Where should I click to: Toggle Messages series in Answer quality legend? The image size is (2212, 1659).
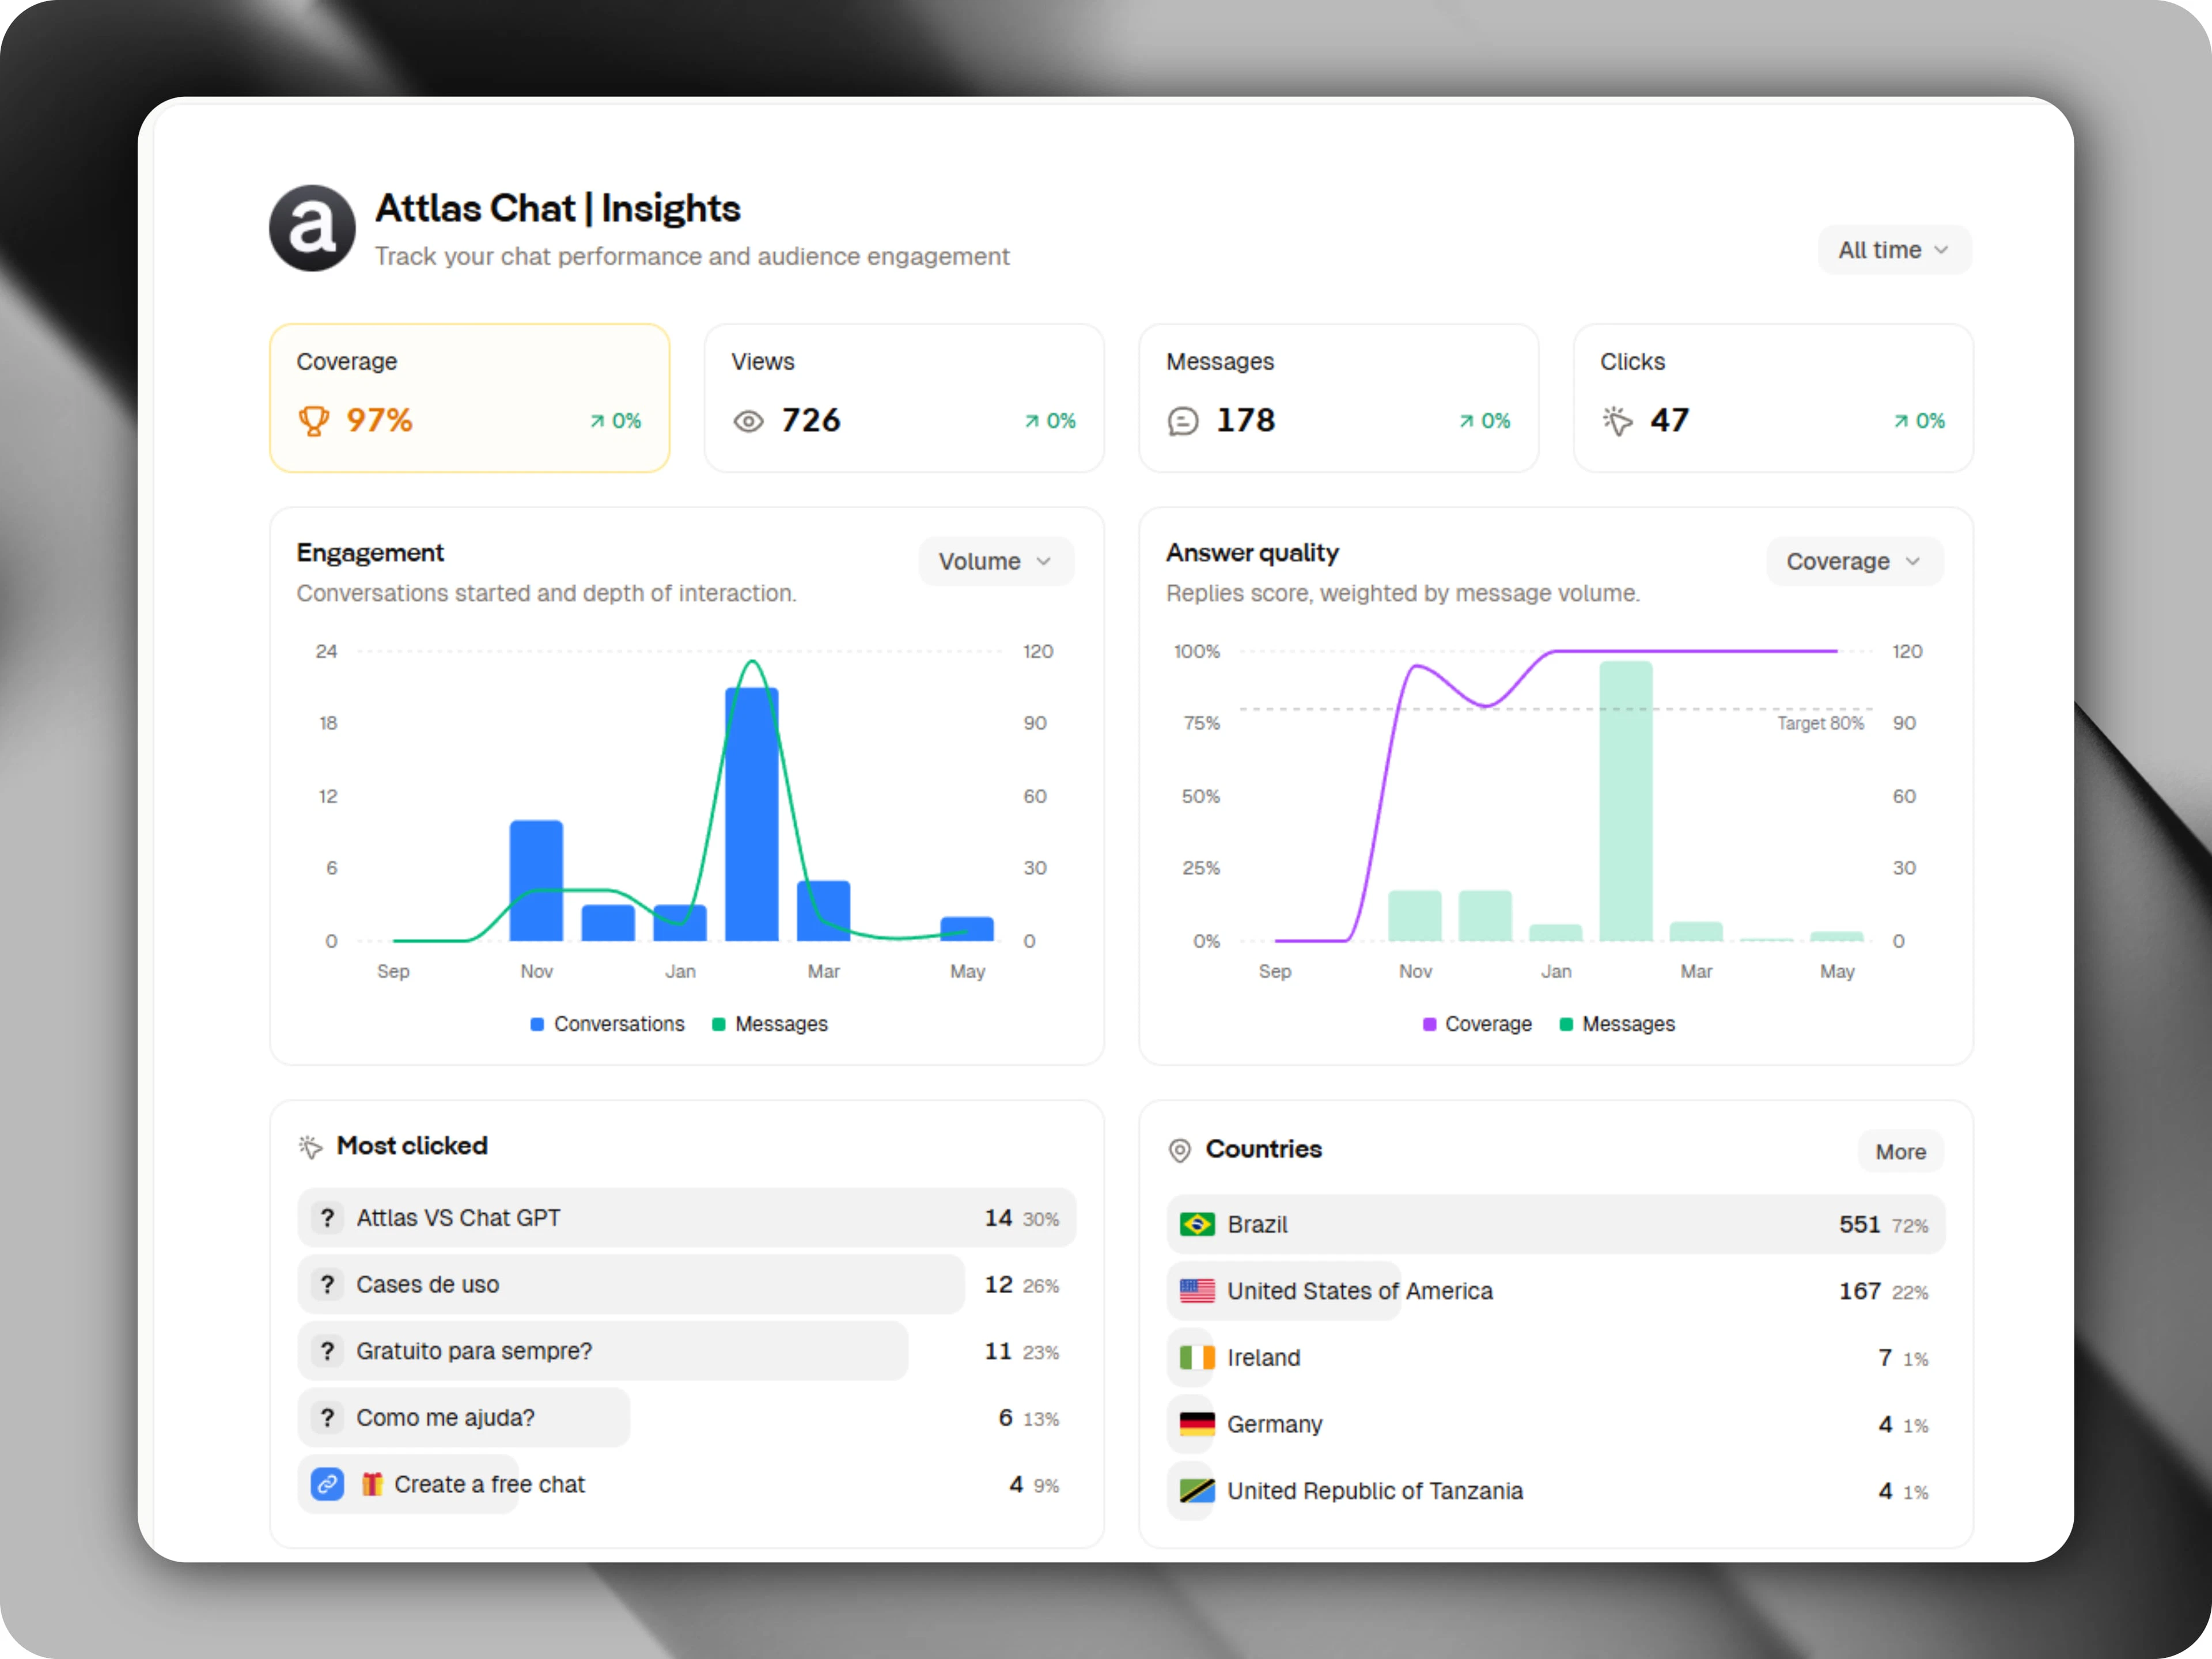pyautogui.click(x=1617, y=1024)
